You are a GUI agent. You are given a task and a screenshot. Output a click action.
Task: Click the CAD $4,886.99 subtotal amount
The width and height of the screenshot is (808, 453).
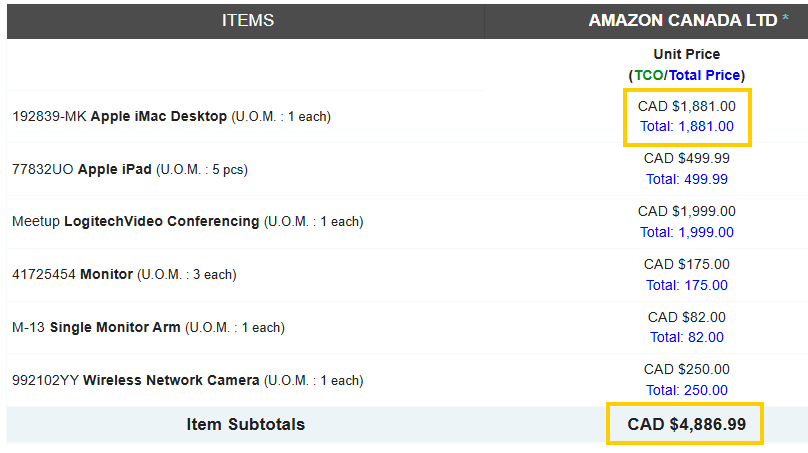coord(686,424)
